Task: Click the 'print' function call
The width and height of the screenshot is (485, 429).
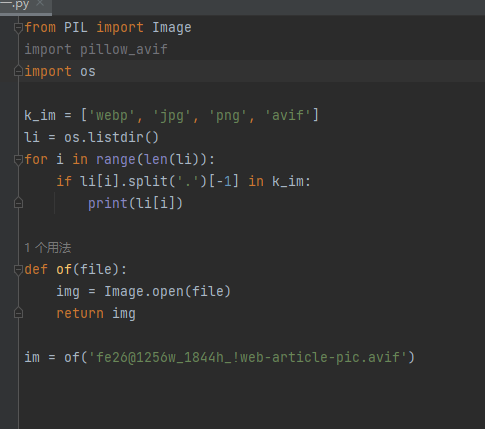Action: pos(108,203)
